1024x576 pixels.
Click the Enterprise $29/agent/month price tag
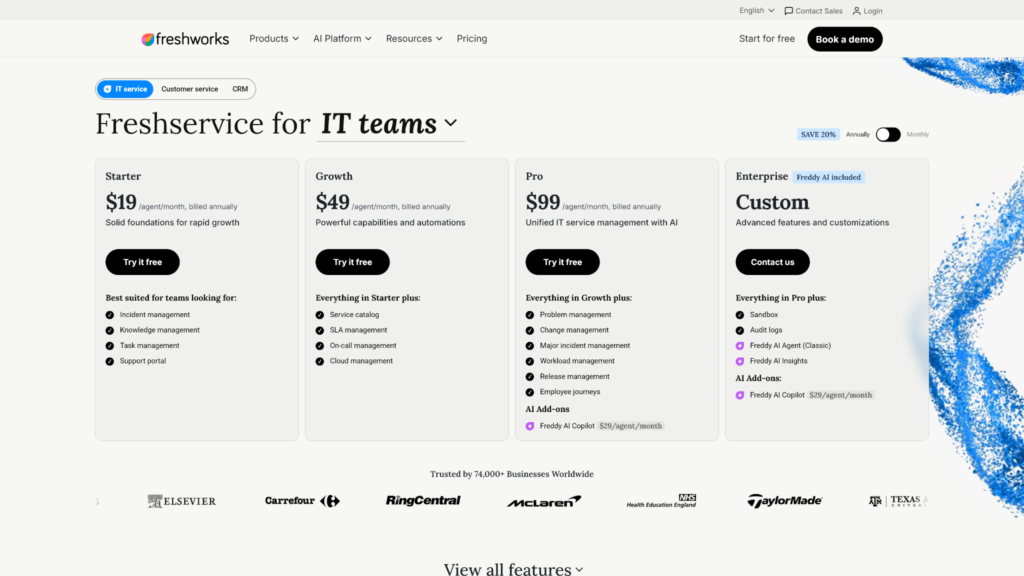click(x=840, y=395)
